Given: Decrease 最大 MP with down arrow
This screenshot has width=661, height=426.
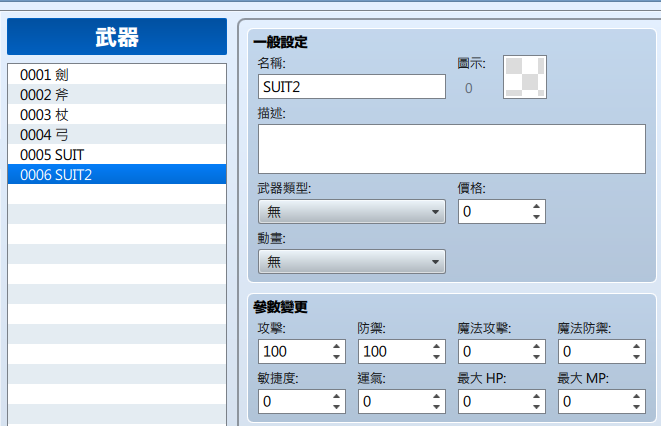Looking at the screenshot, I should [x=636, y=407].
